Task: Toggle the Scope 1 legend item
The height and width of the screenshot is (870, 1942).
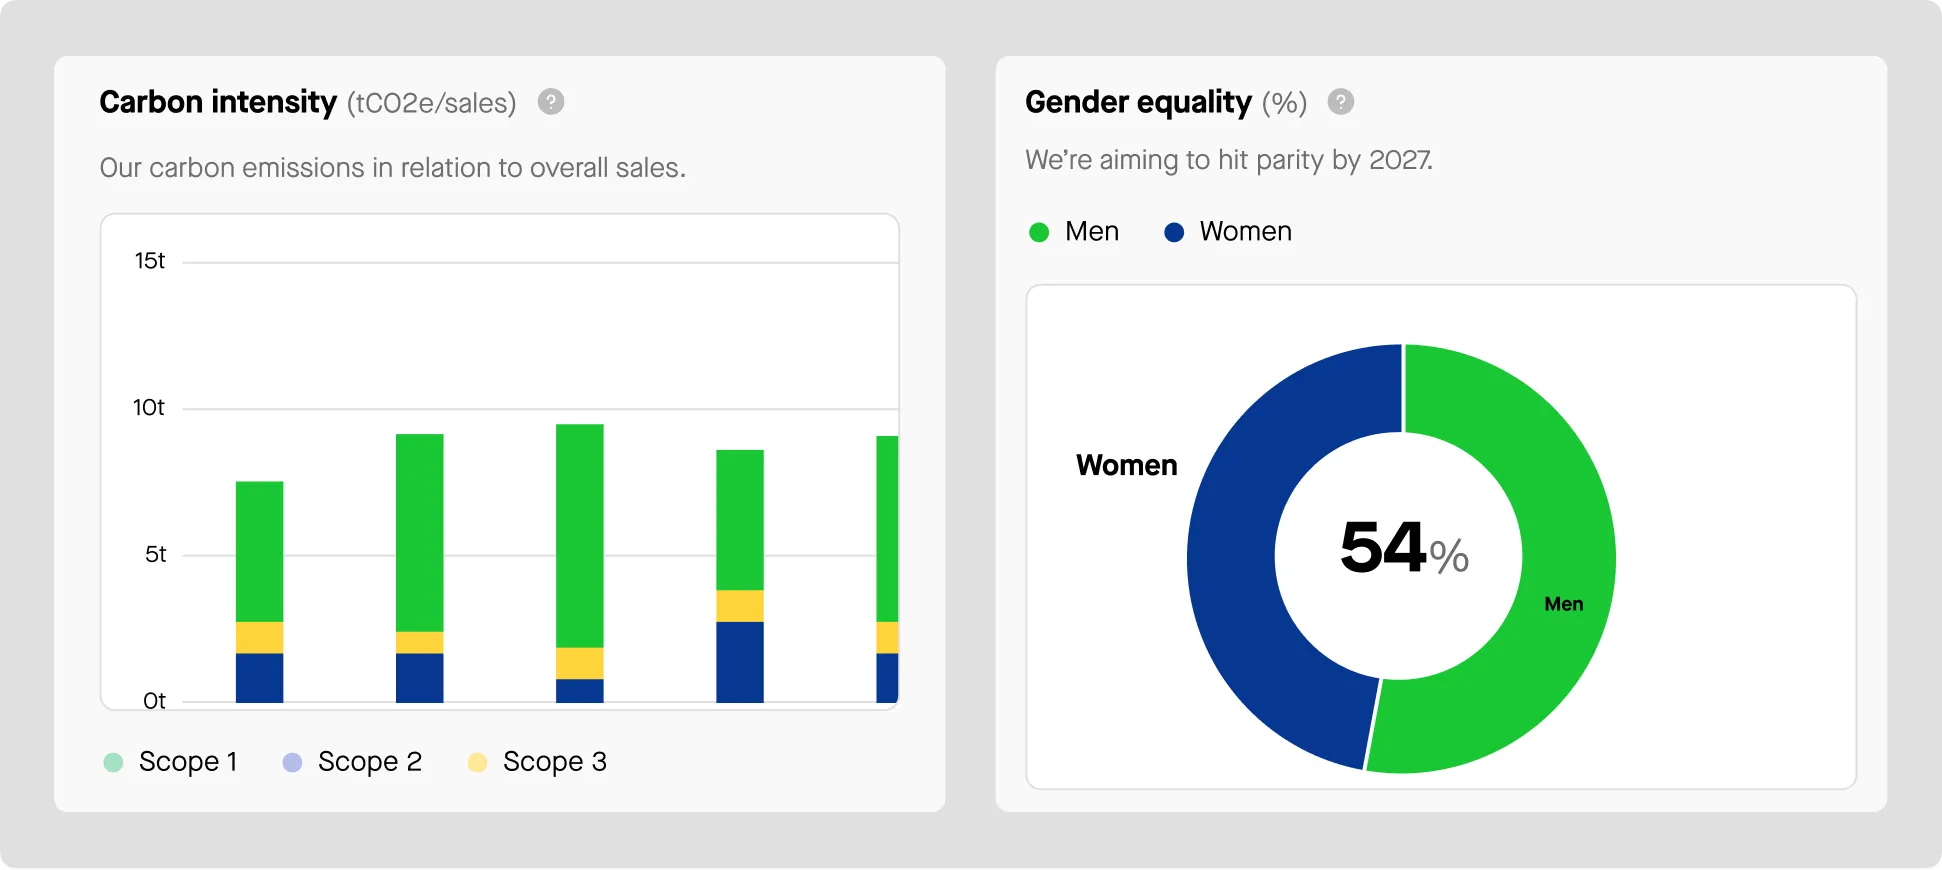Action: [171, 762]
